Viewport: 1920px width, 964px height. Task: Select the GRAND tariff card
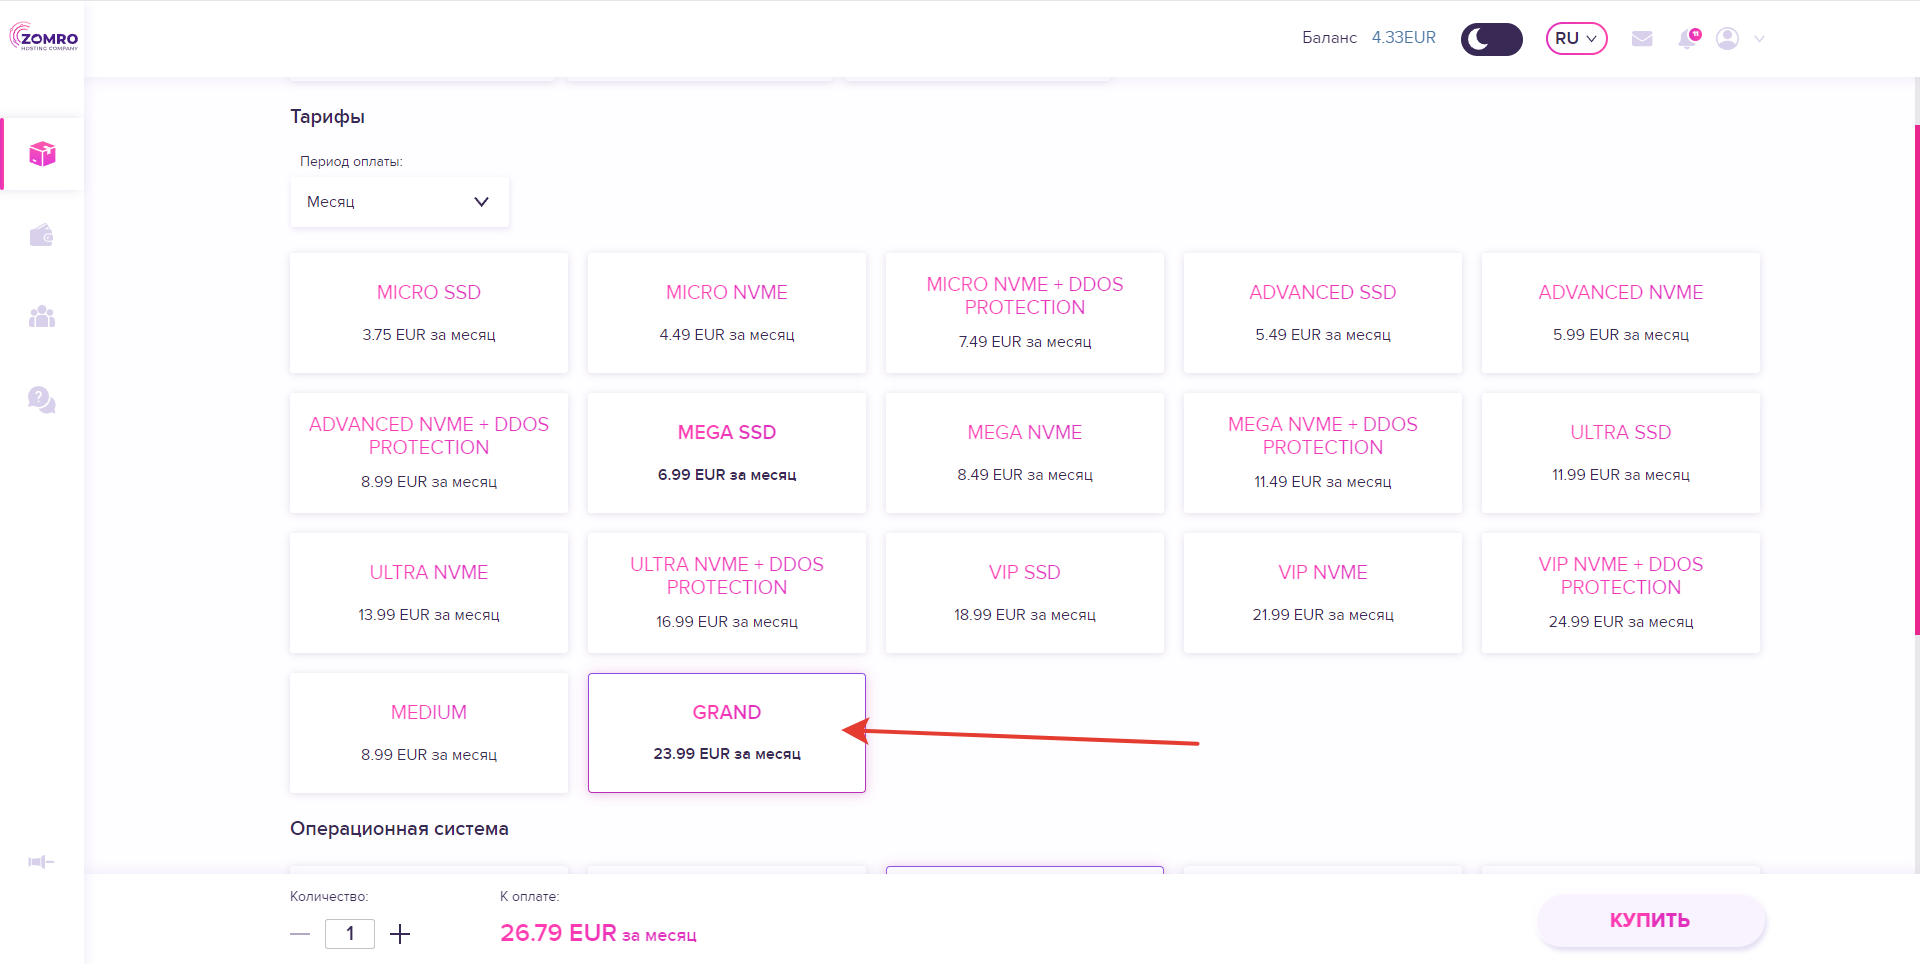tap(727, 732)
